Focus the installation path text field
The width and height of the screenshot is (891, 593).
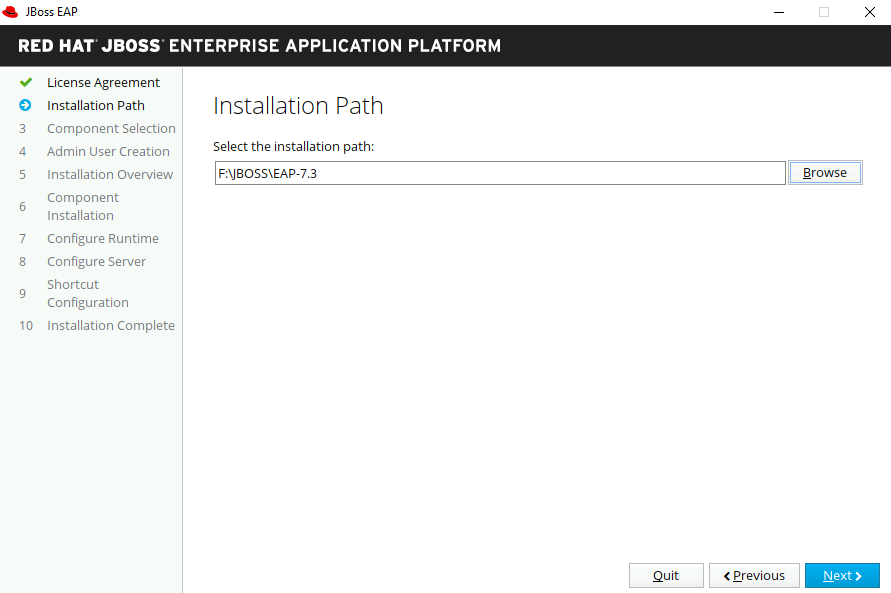500,173
